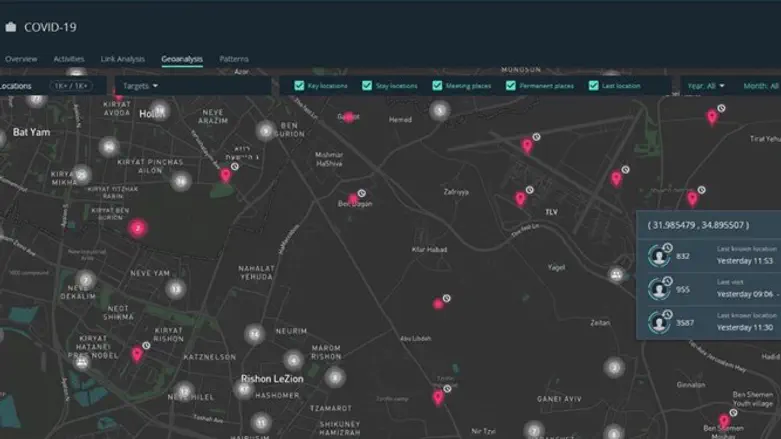Viewport: 781px width, 439px height.
Task: Select the pink pin near TLV airport
Action: [520, 198]
